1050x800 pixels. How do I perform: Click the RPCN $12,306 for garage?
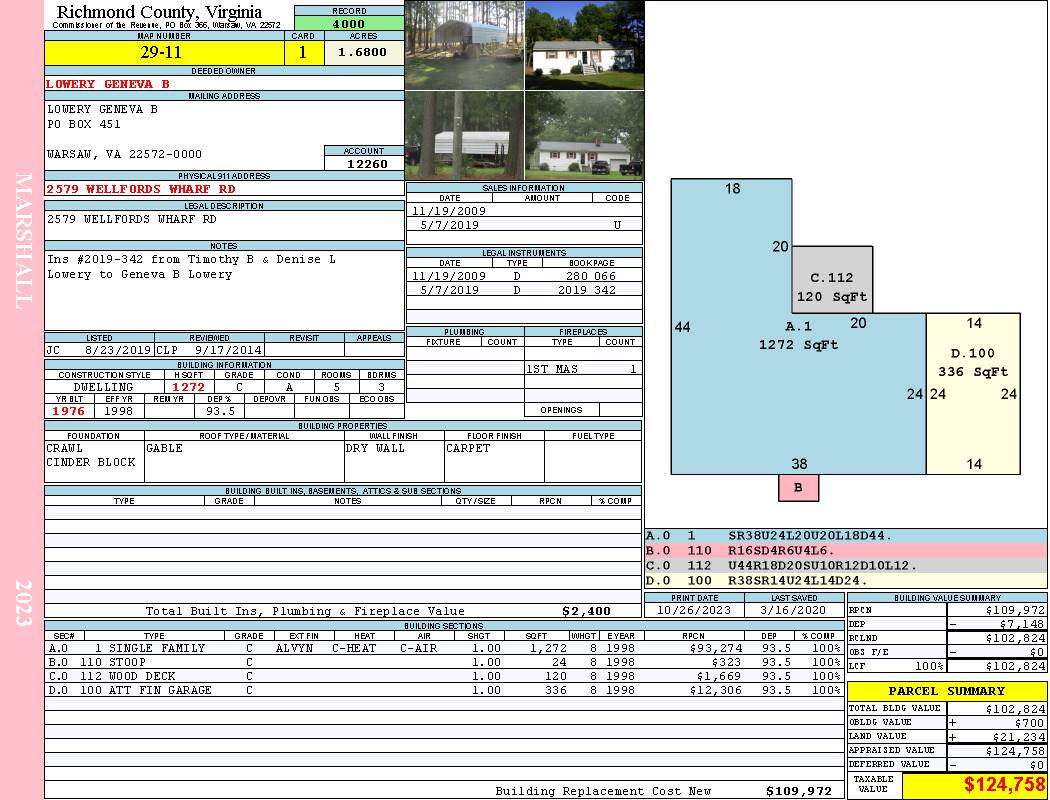[x=715, y=690]
